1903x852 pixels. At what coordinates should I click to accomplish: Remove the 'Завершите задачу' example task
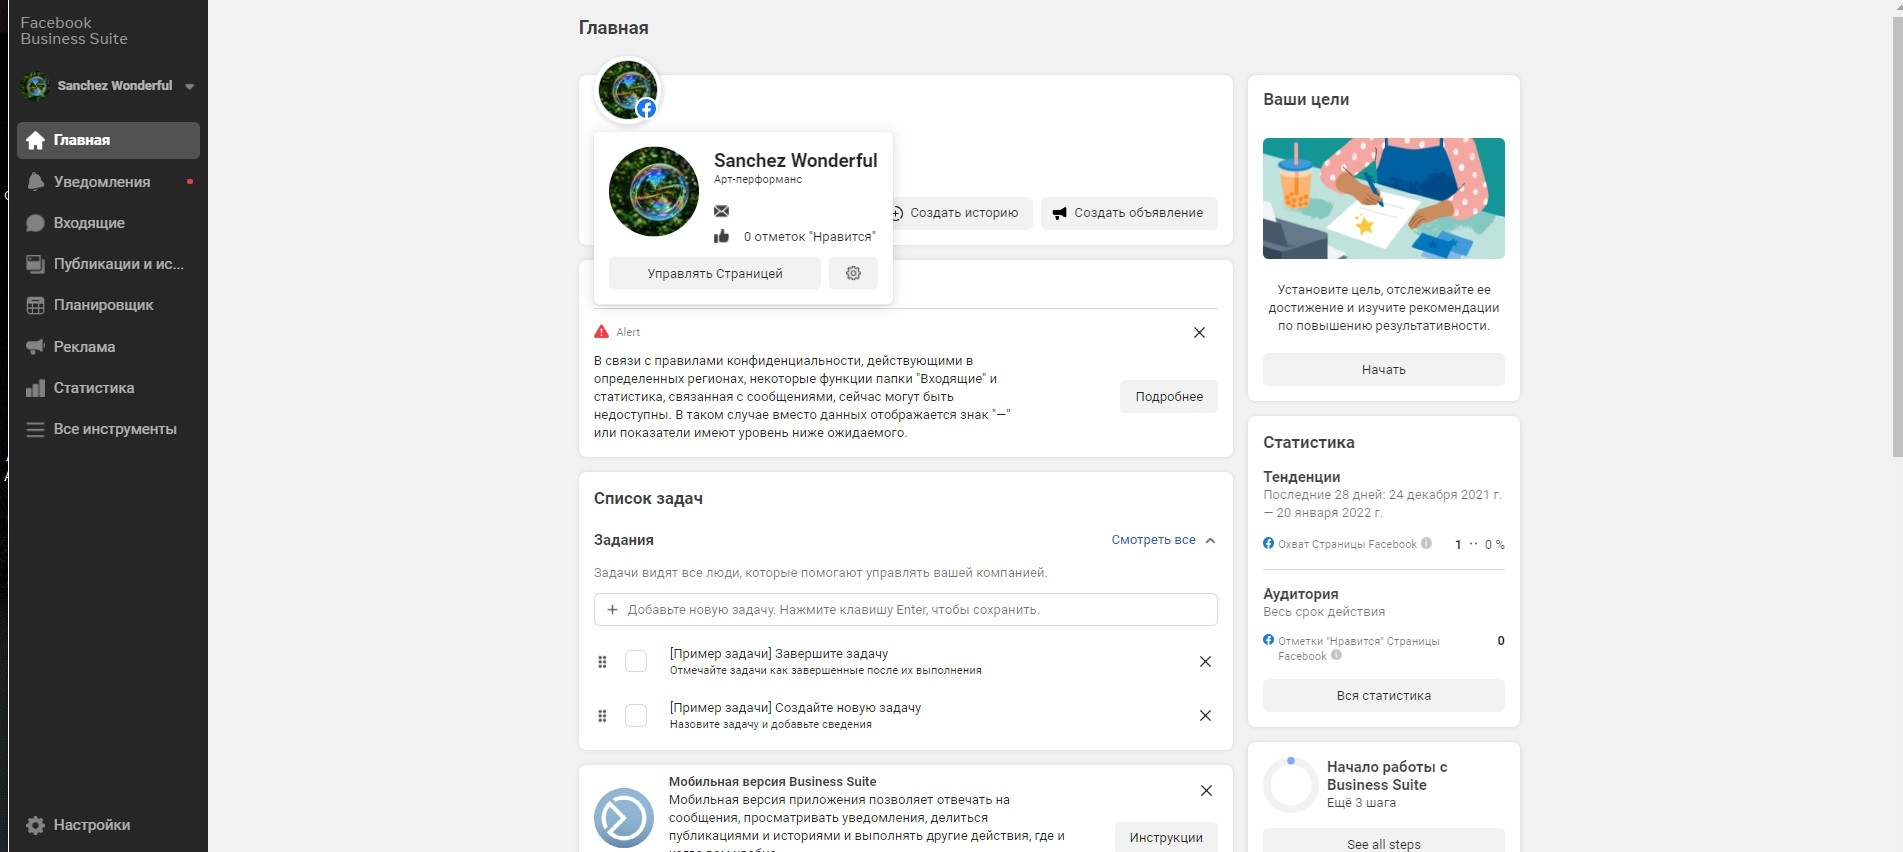point(1205,662)
